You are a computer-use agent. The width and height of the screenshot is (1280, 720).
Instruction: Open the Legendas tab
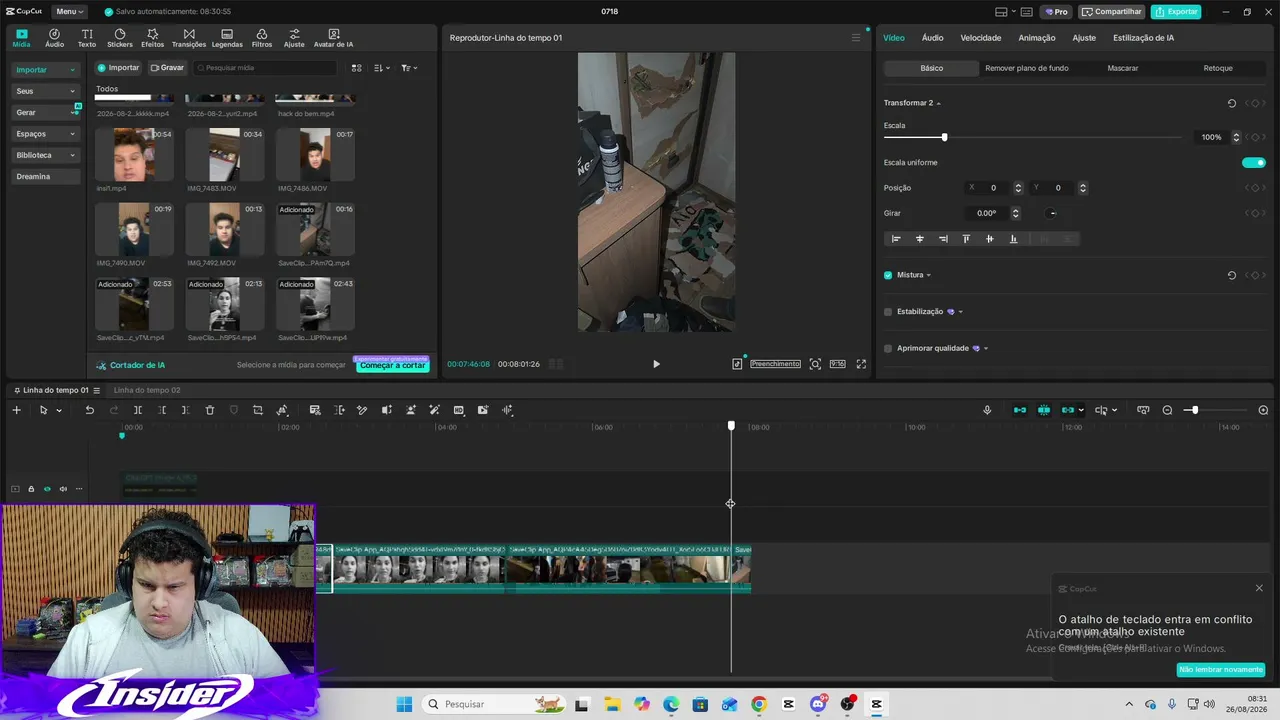pyautogui.click(x=227, y=38)
